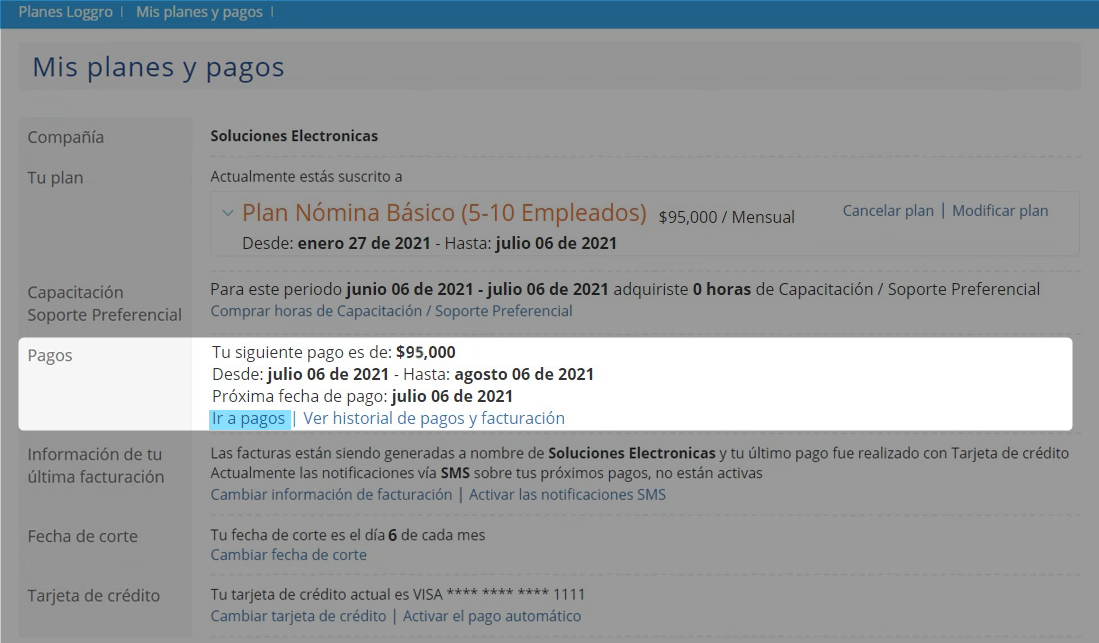Image resolution: width=1099 pixels, height=643 pixels.
Task: Collapse the Plan Nómina Básico chevron
Action: 228,213
